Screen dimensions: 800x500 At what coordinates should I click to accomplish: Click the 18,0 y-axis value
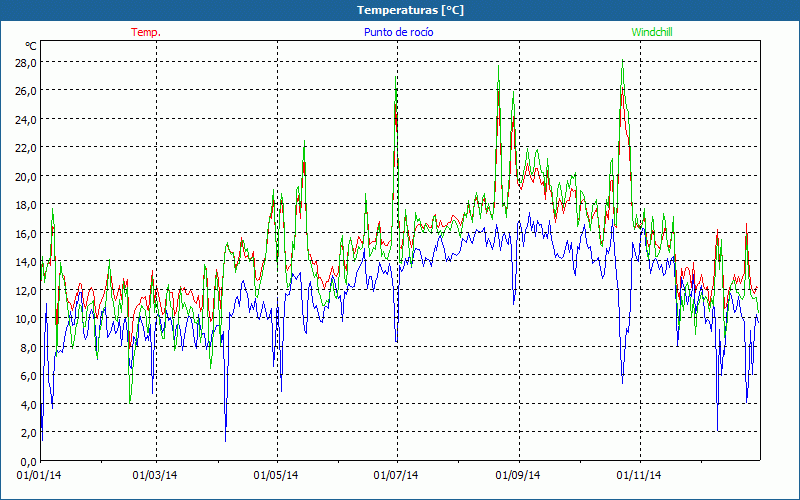pos(26,205)
